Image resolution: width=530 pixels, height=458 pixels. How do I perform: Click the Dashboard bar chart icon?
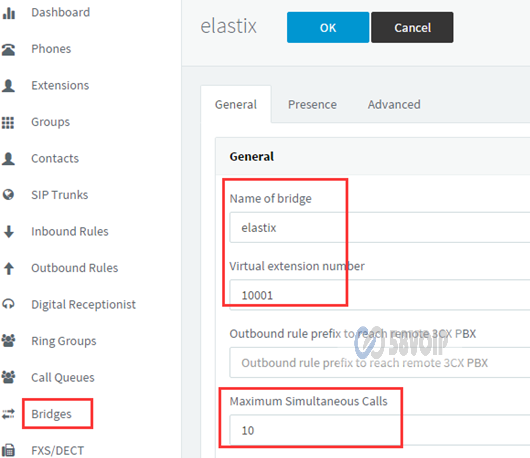(8, 13)
